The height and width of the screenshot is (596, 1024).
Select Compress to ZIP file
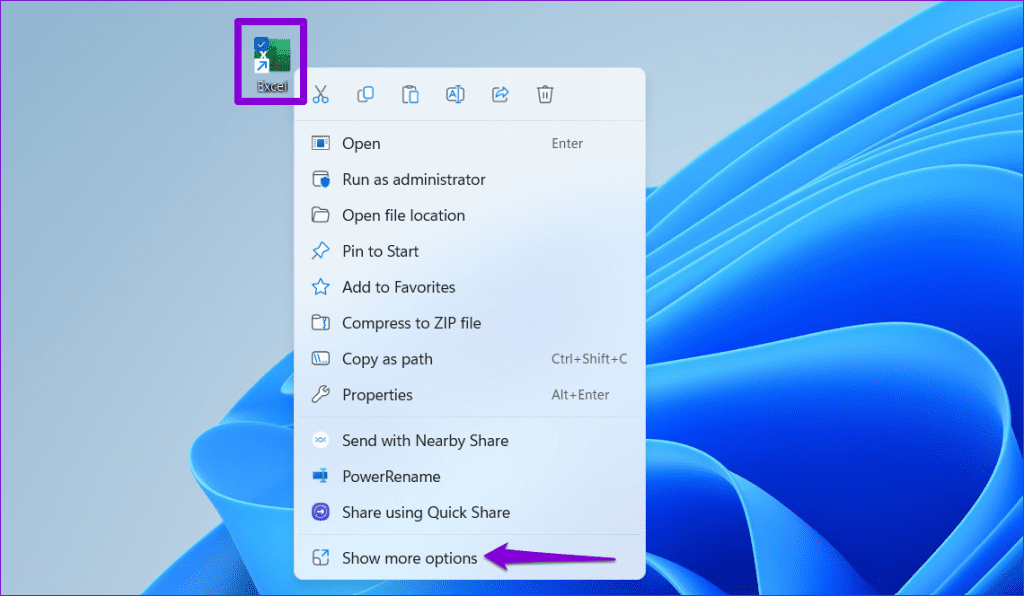coord(470,323)
